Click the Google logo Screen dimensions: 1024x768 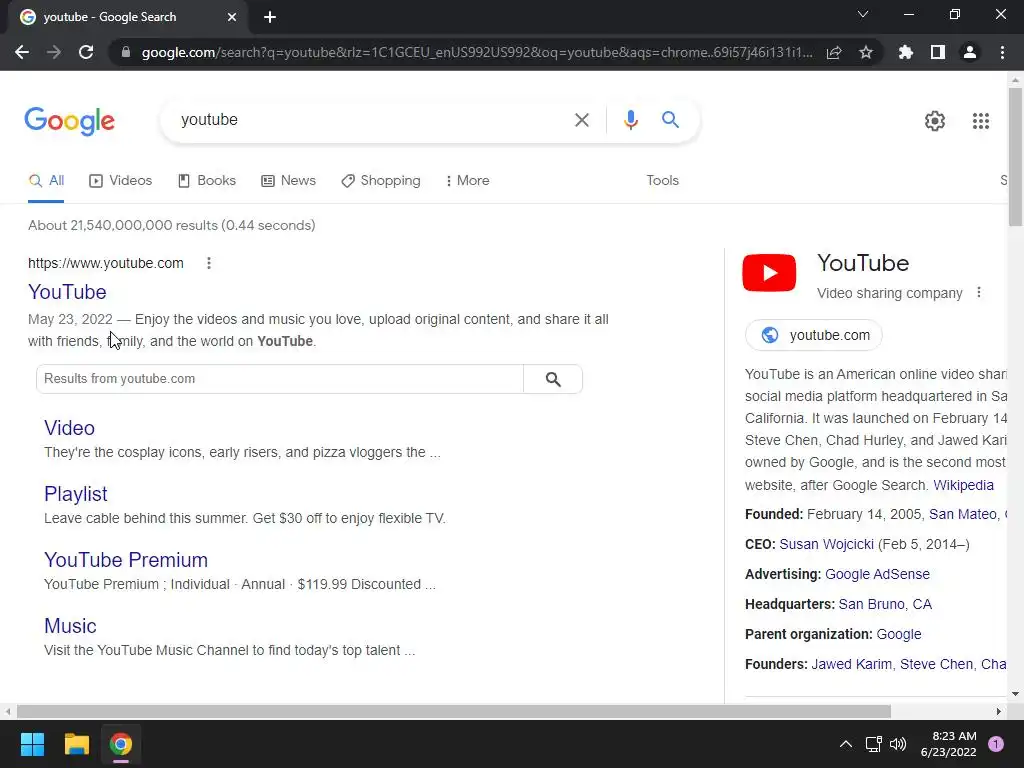tap(69, 121)
